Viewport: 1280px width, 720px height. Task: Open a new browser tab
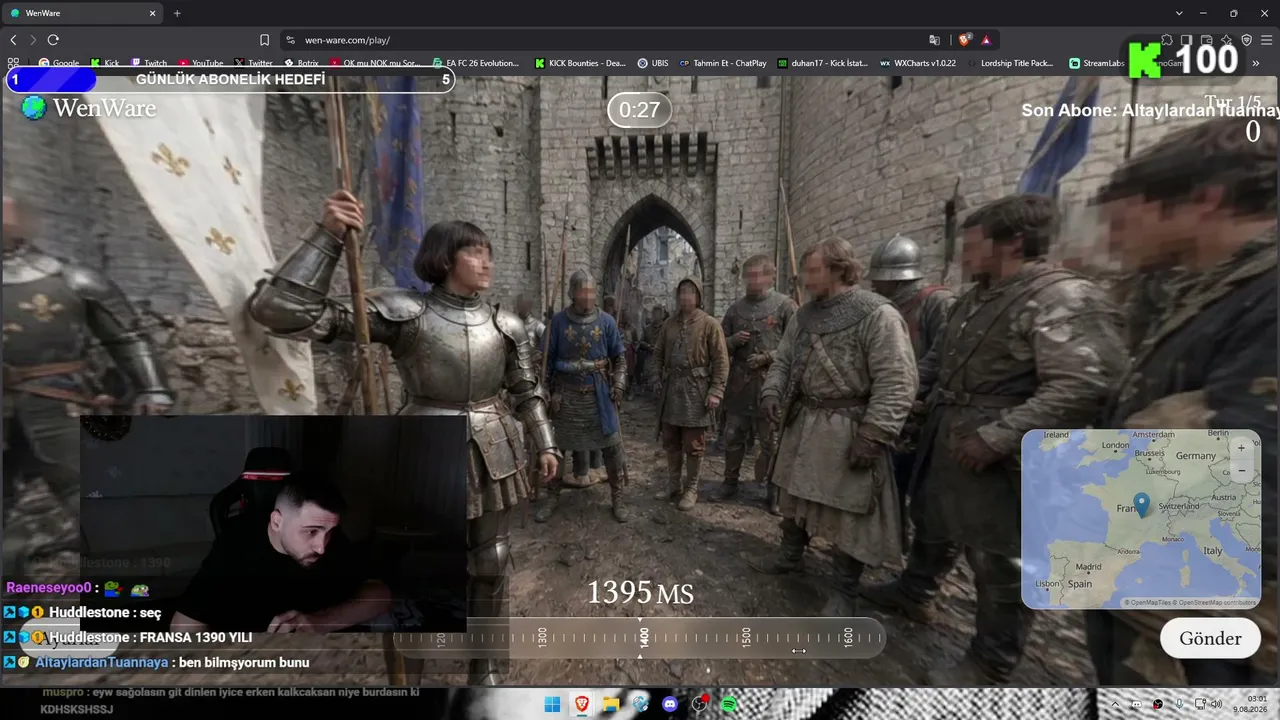click(177, 13)
